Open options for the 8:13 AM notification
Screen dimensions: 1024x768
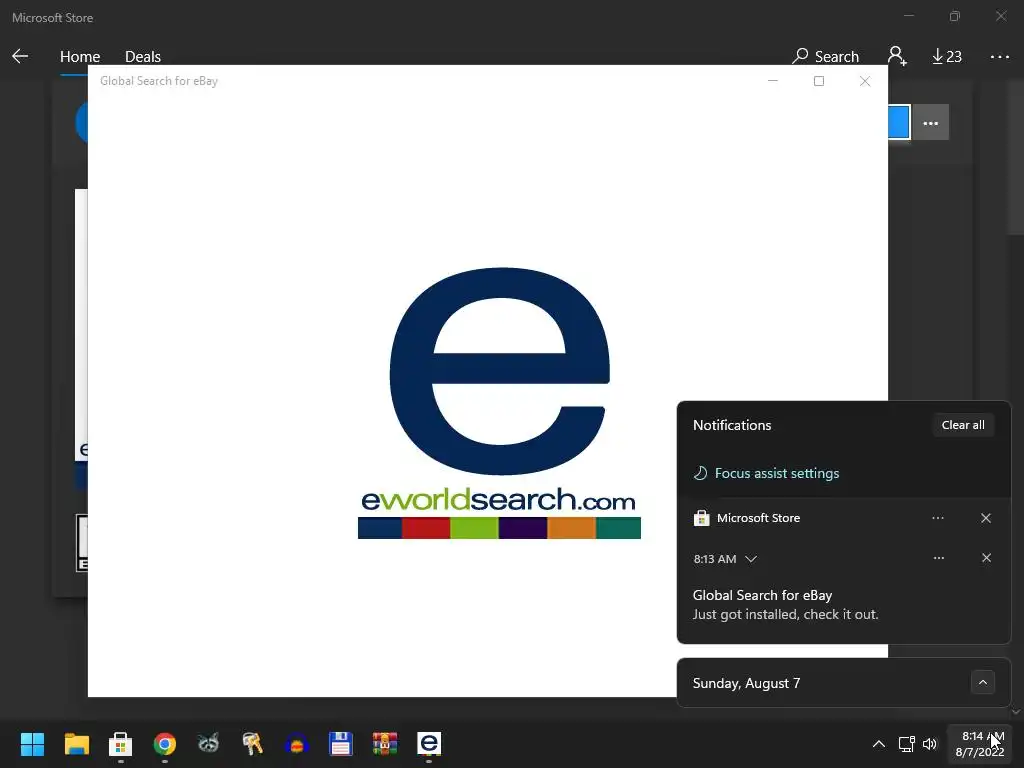click(938, 558)
